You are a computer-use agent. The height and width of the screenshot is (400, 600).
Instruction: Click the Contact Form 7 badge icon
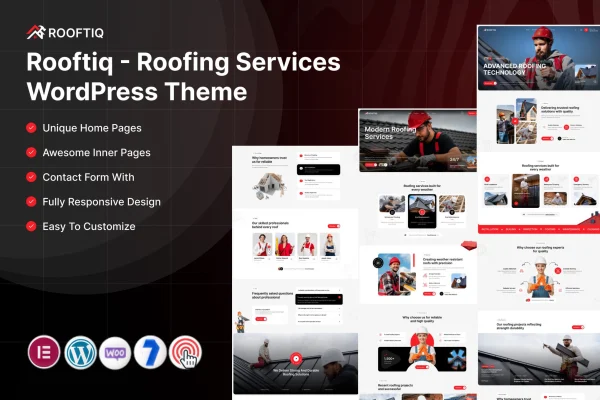(x=150, y=352)
